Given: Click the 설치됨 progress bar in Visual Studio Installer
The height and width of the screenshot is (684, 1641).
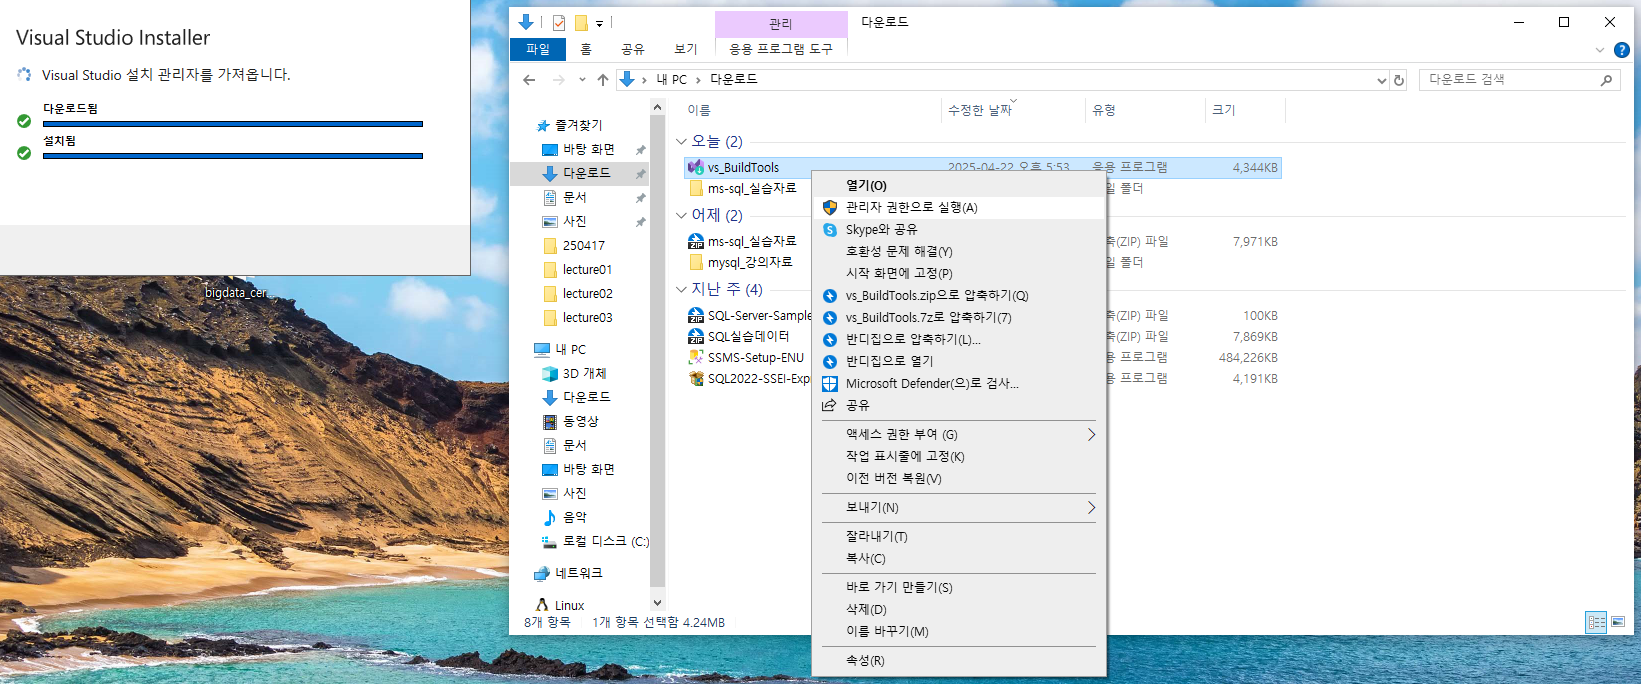Looking at the screenshot, I should tap(233, 156).
